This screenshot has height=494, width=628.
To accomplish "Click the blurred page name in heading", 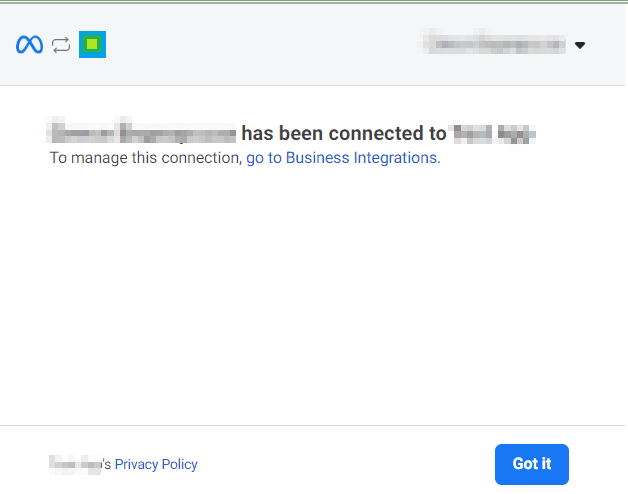I will (x=141, y=132).
